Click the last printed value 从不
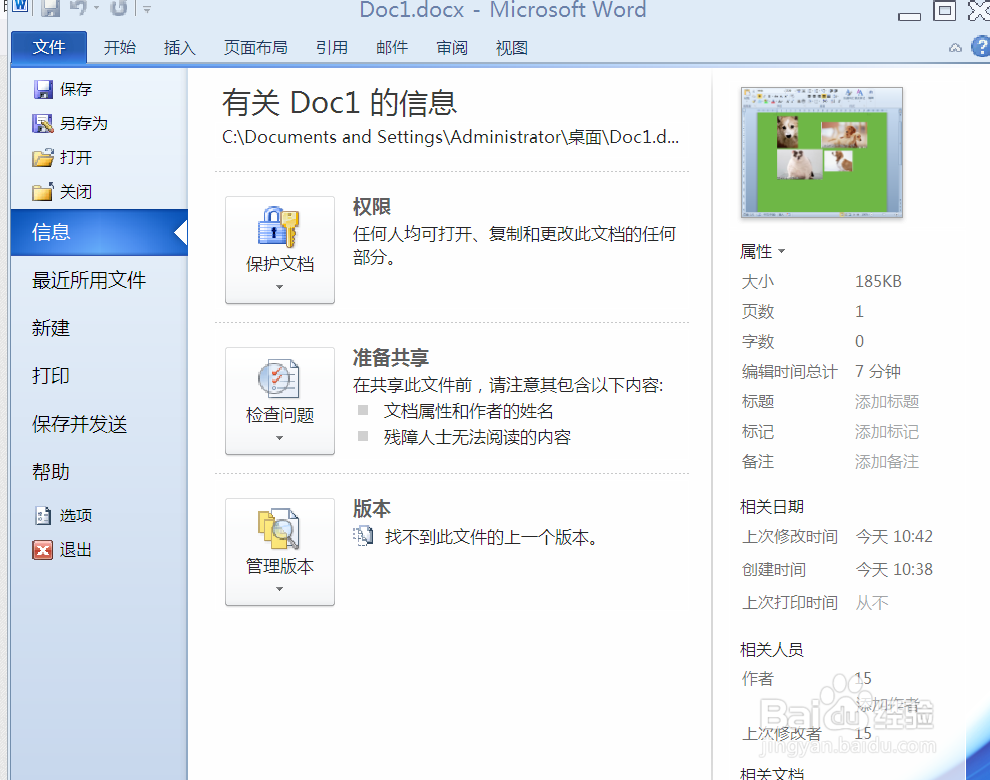Image resolution: width=990 pixels, height=780 pixels. coord(872,603)
